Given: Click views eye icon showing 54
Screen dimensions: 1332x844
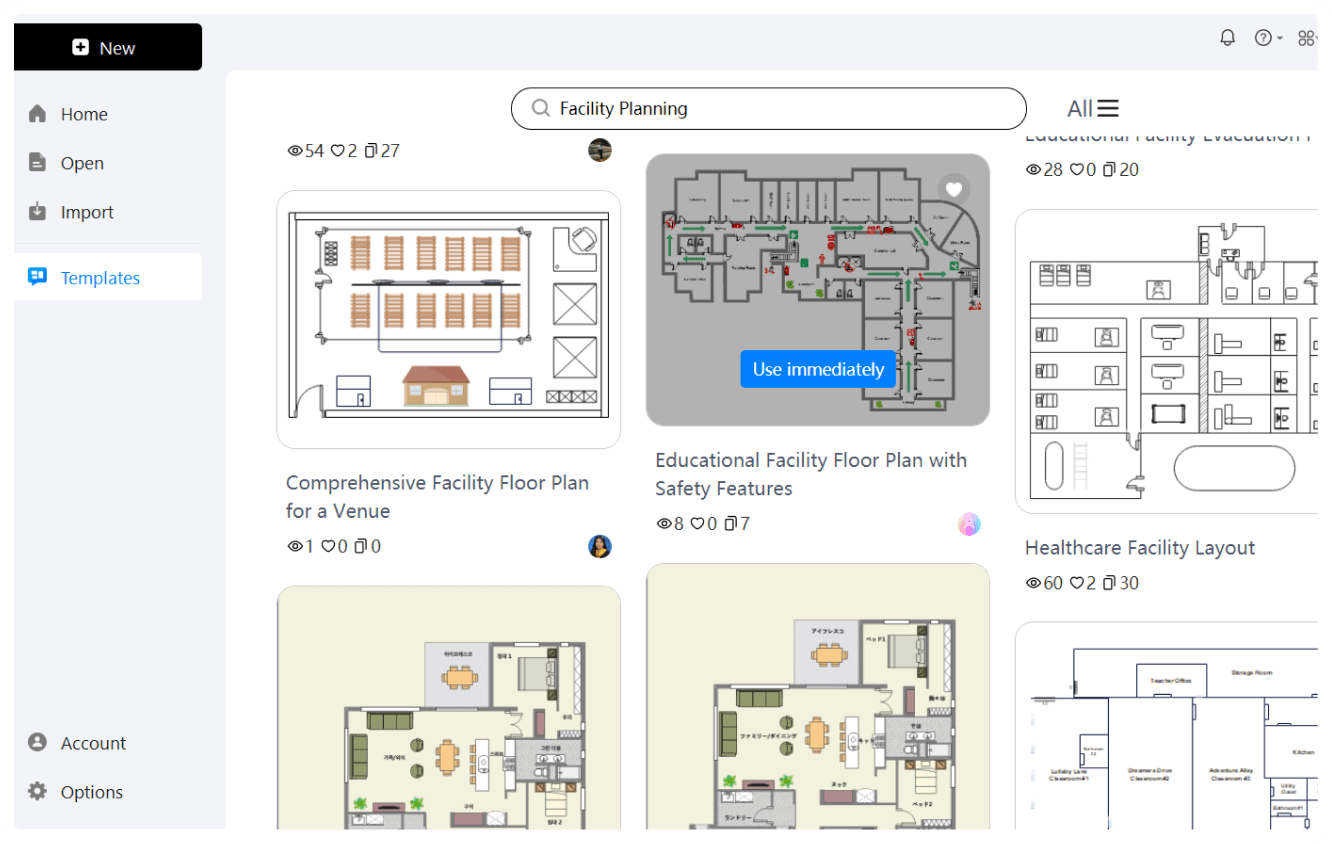Looking at the screenshot, I should click(x=295, y=151).
